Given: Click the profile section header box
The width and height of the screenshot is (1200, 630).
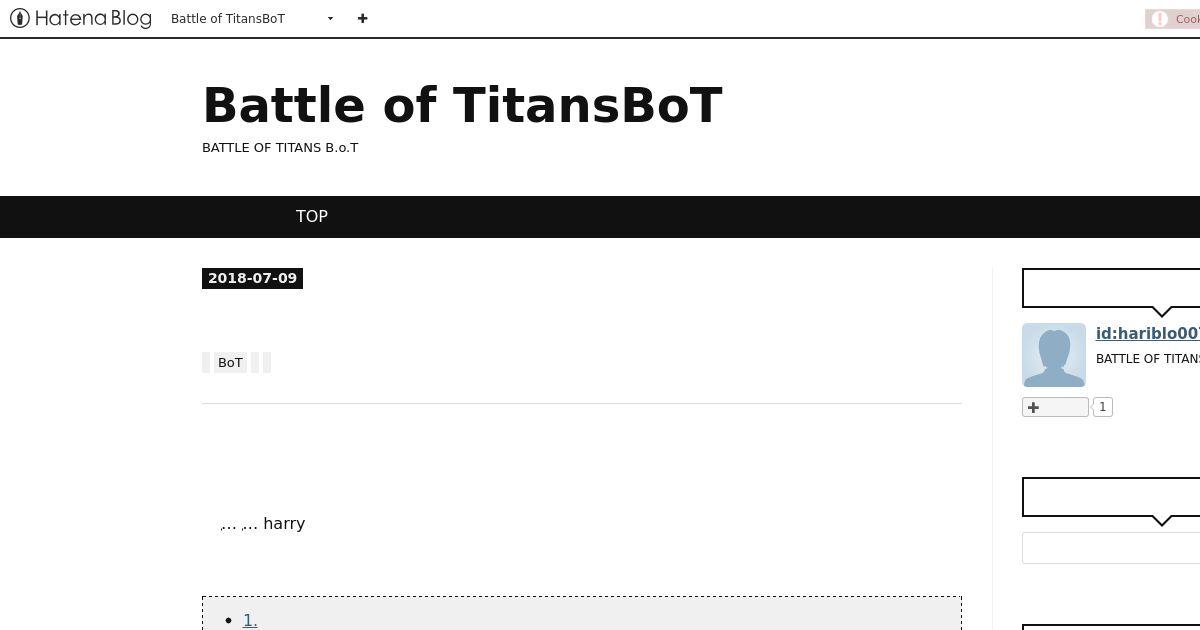Looking at the screenshot, I should tap(1111, 288).
